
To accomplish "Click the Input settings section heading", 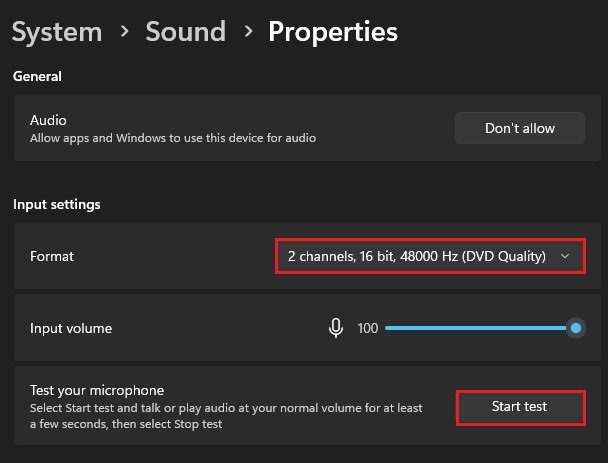I will (x=57, y=205).
